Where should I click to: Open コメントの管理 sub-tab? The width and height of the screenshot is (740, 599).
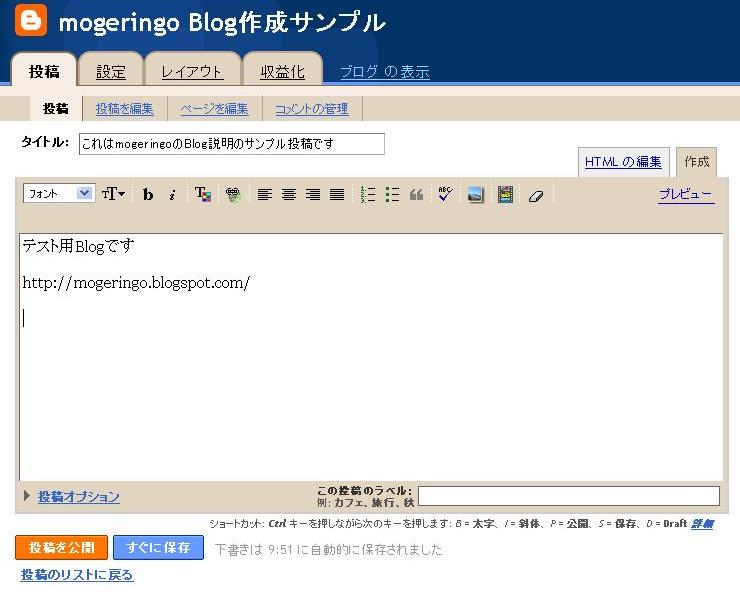312,109
